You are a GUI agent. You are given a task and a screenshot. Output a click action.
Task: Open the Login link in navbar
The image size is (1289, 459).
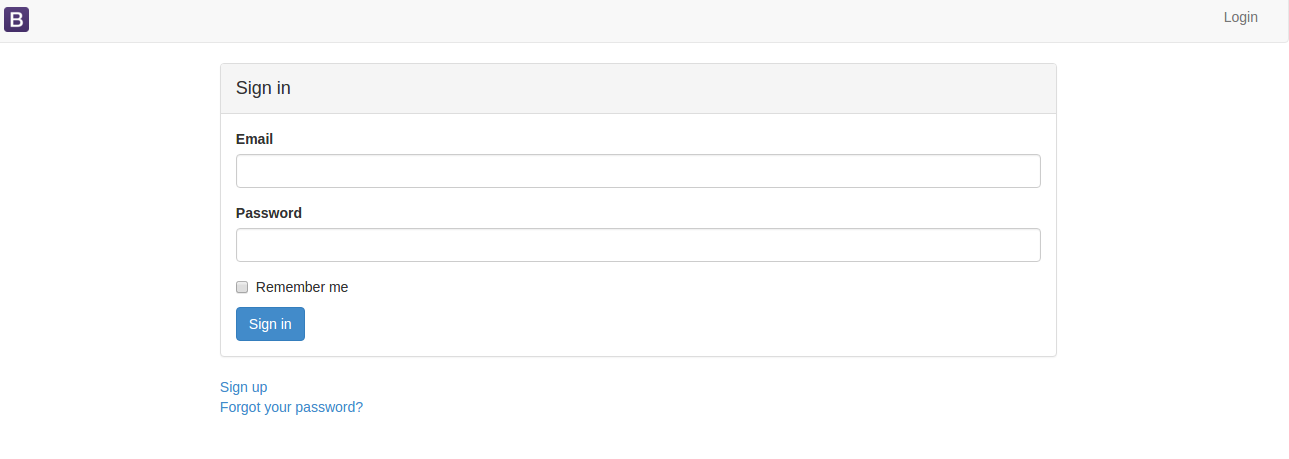point(1240,17)
